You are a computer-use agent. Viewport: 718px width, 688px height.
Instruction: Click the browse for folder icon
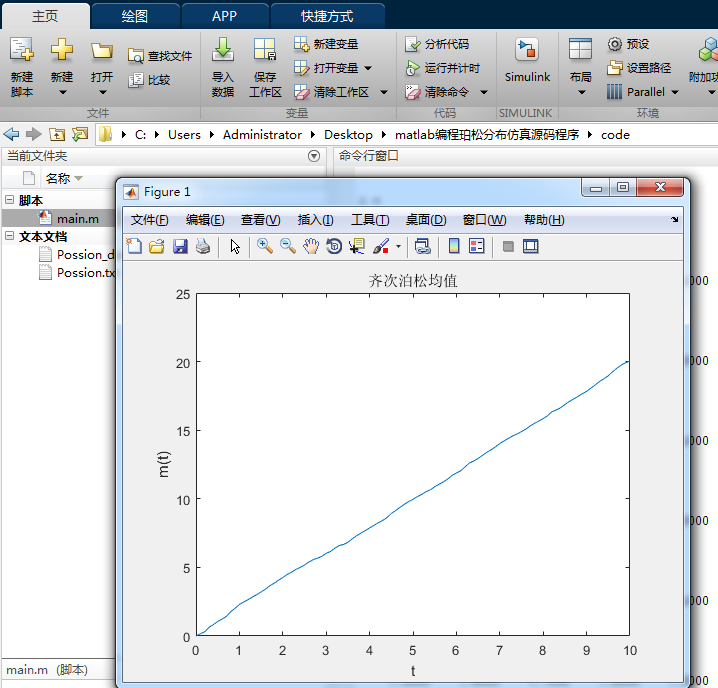80,134
